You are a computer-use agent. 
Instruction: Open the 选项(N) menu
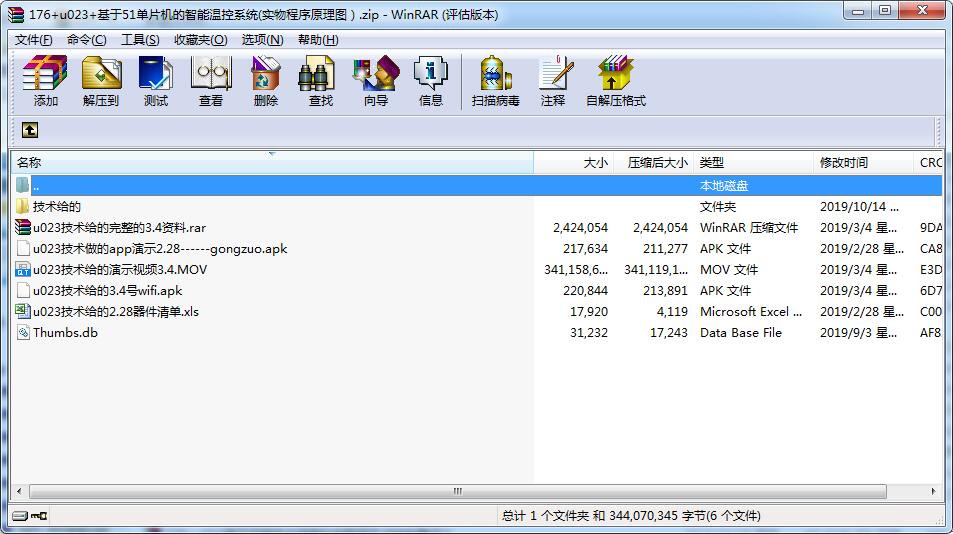[x=262, y=39]
